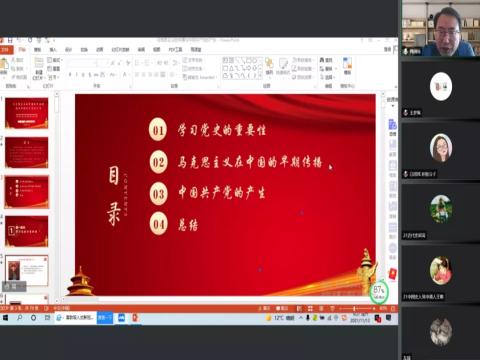The image size is (480, 360).
Task: Click the red envelope icon beside slide
Action: click(393, 274)
